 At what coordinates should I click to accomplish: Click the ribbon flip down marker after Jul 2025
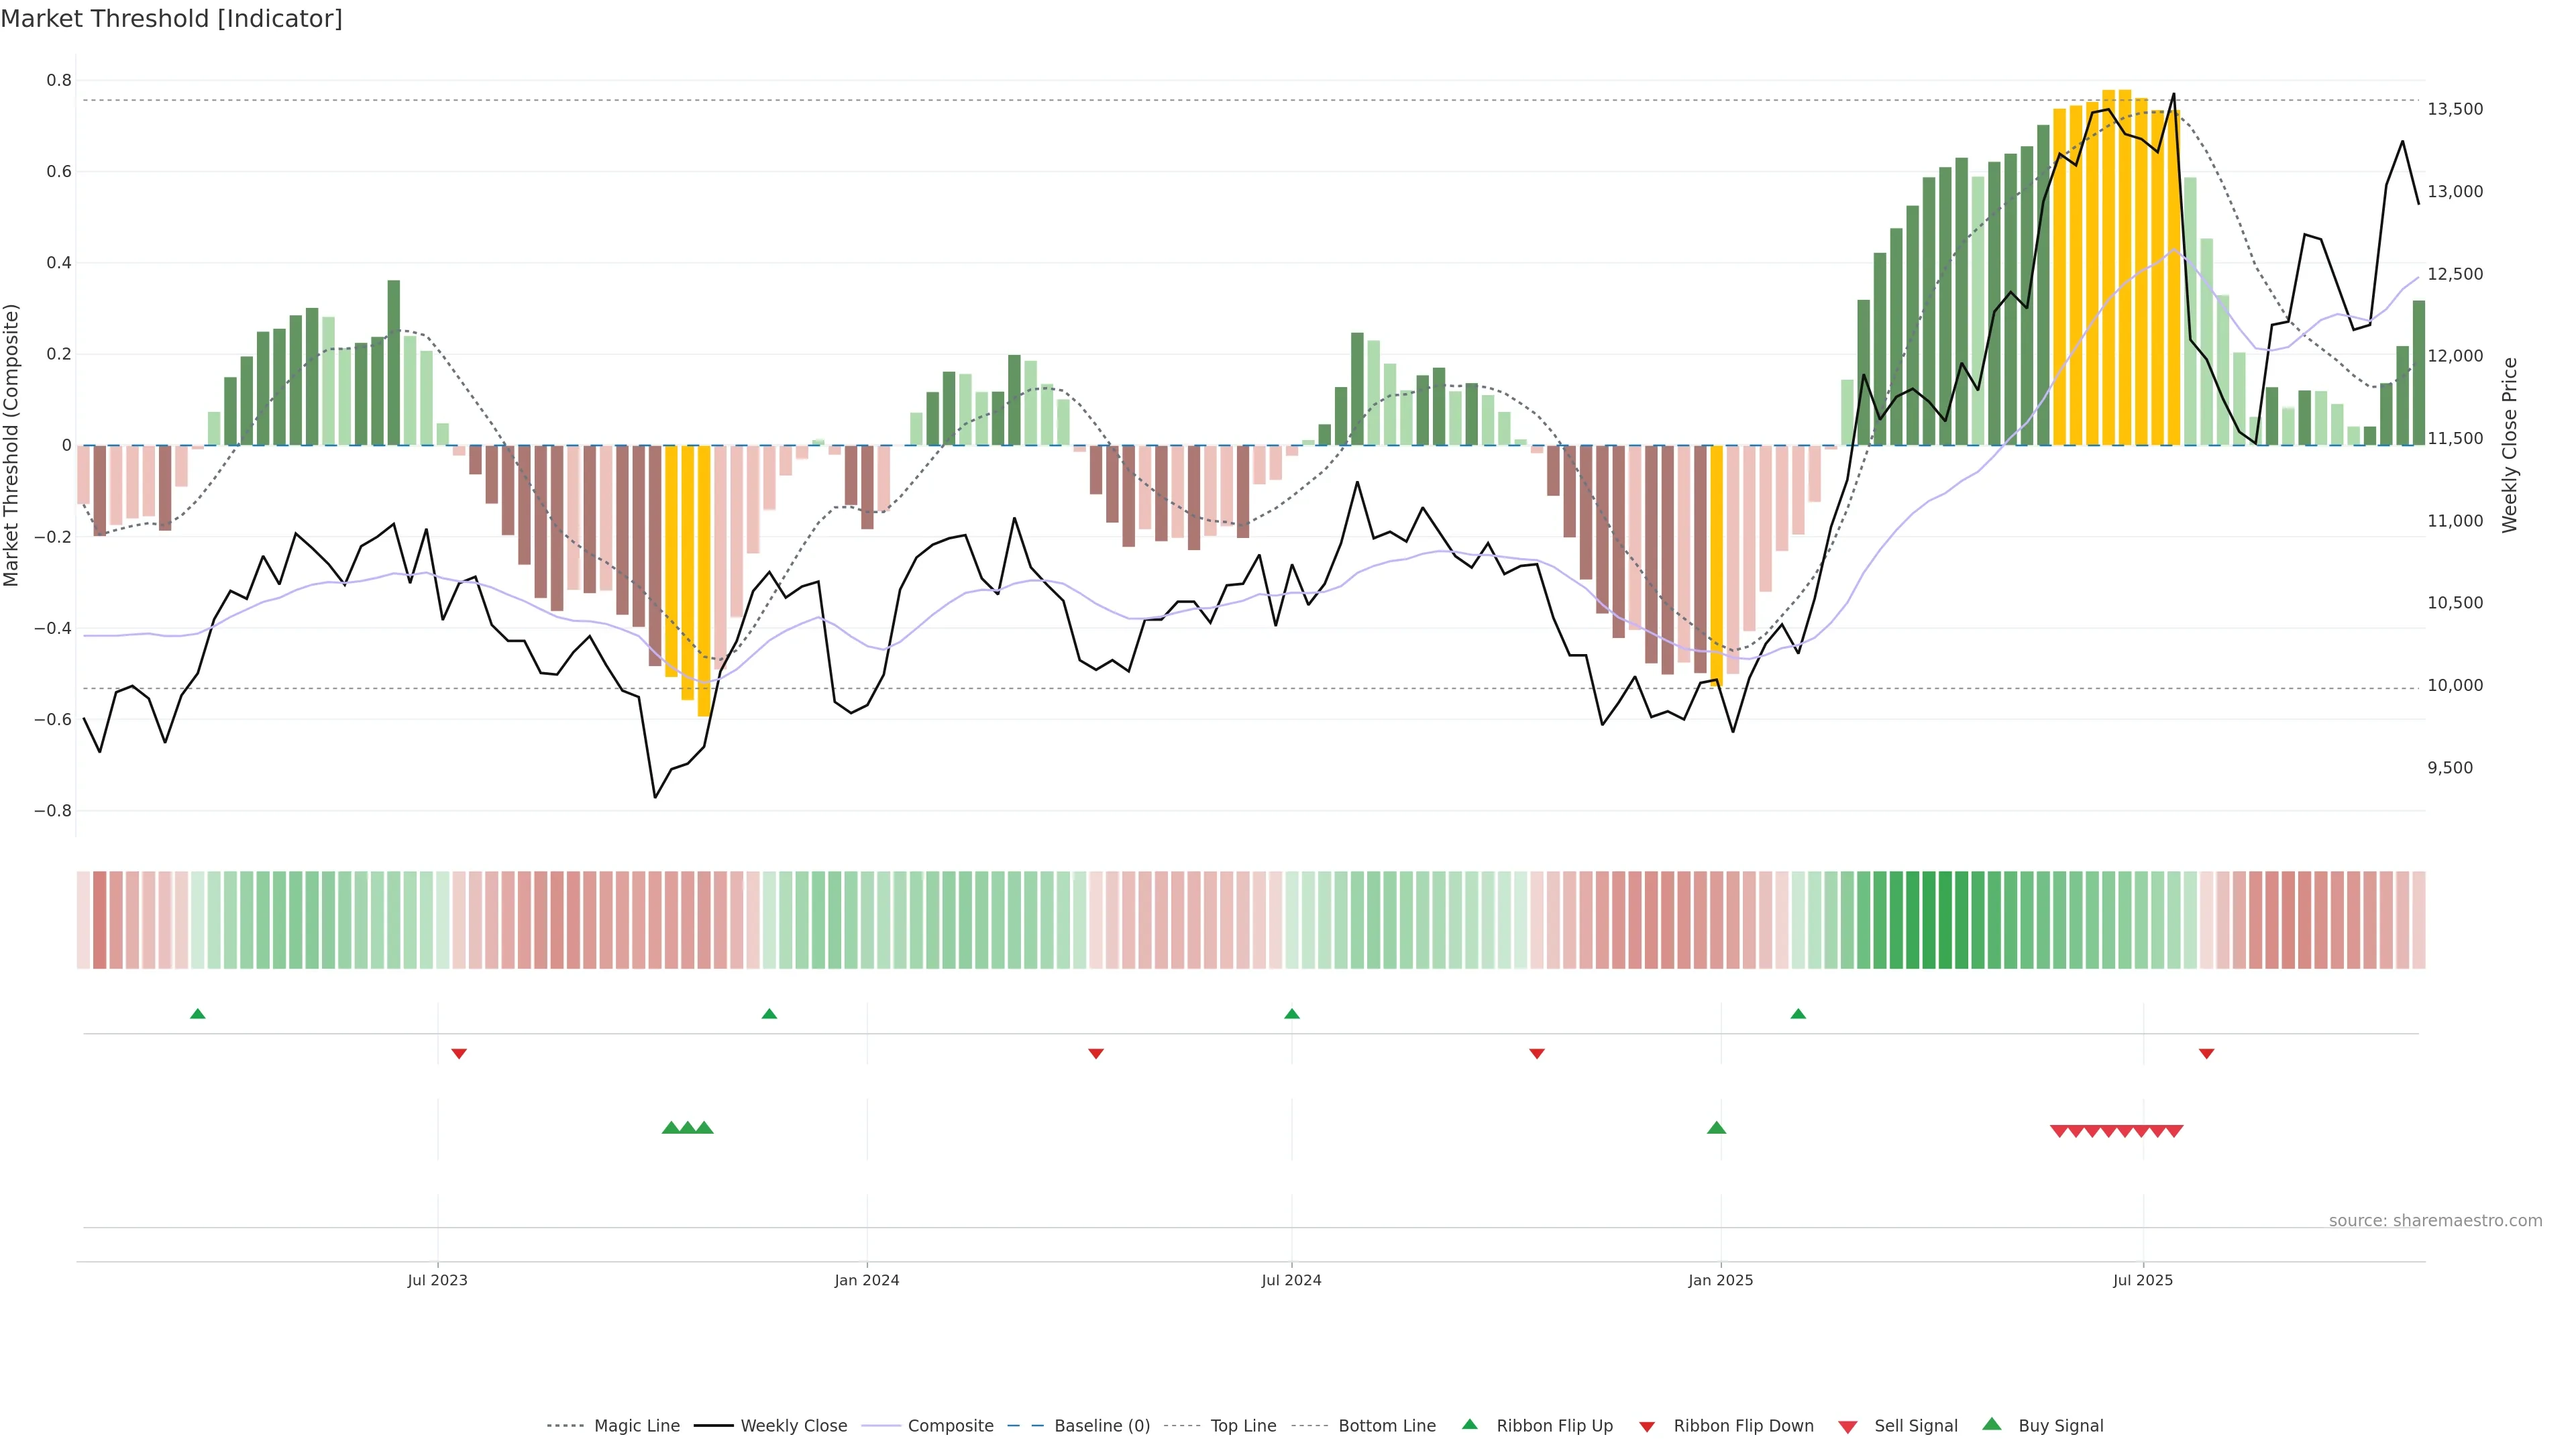pyautogui.click(x=2206, y=1054)
